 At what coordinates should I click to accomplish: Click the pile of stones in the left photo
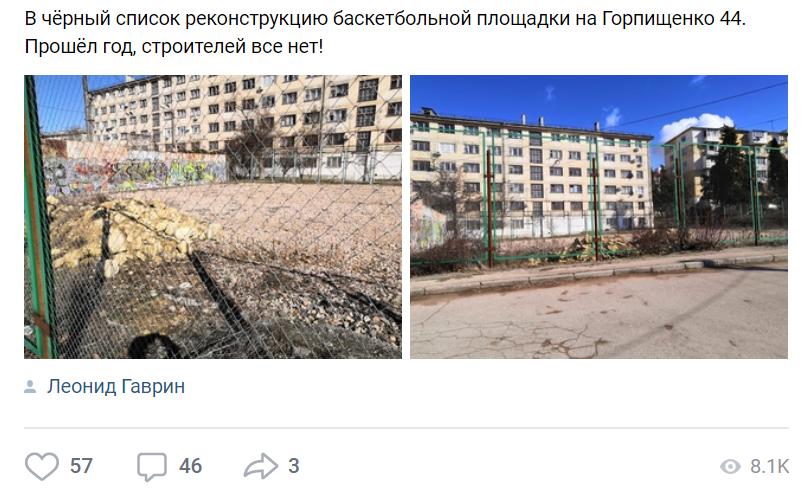[128, 233]
